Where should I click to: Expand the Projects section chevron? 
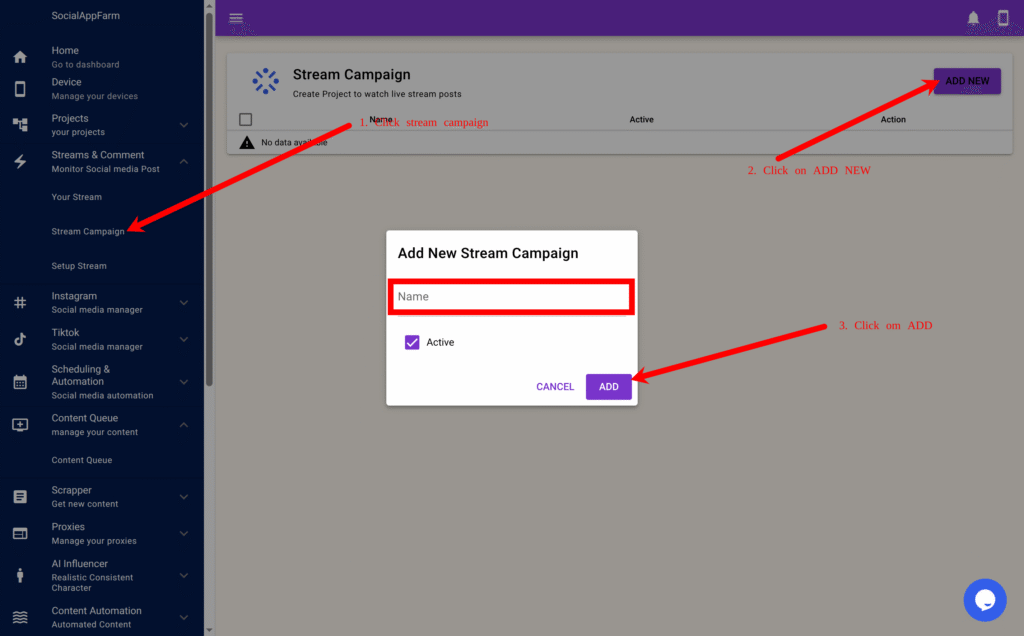(x=184, y=125)
